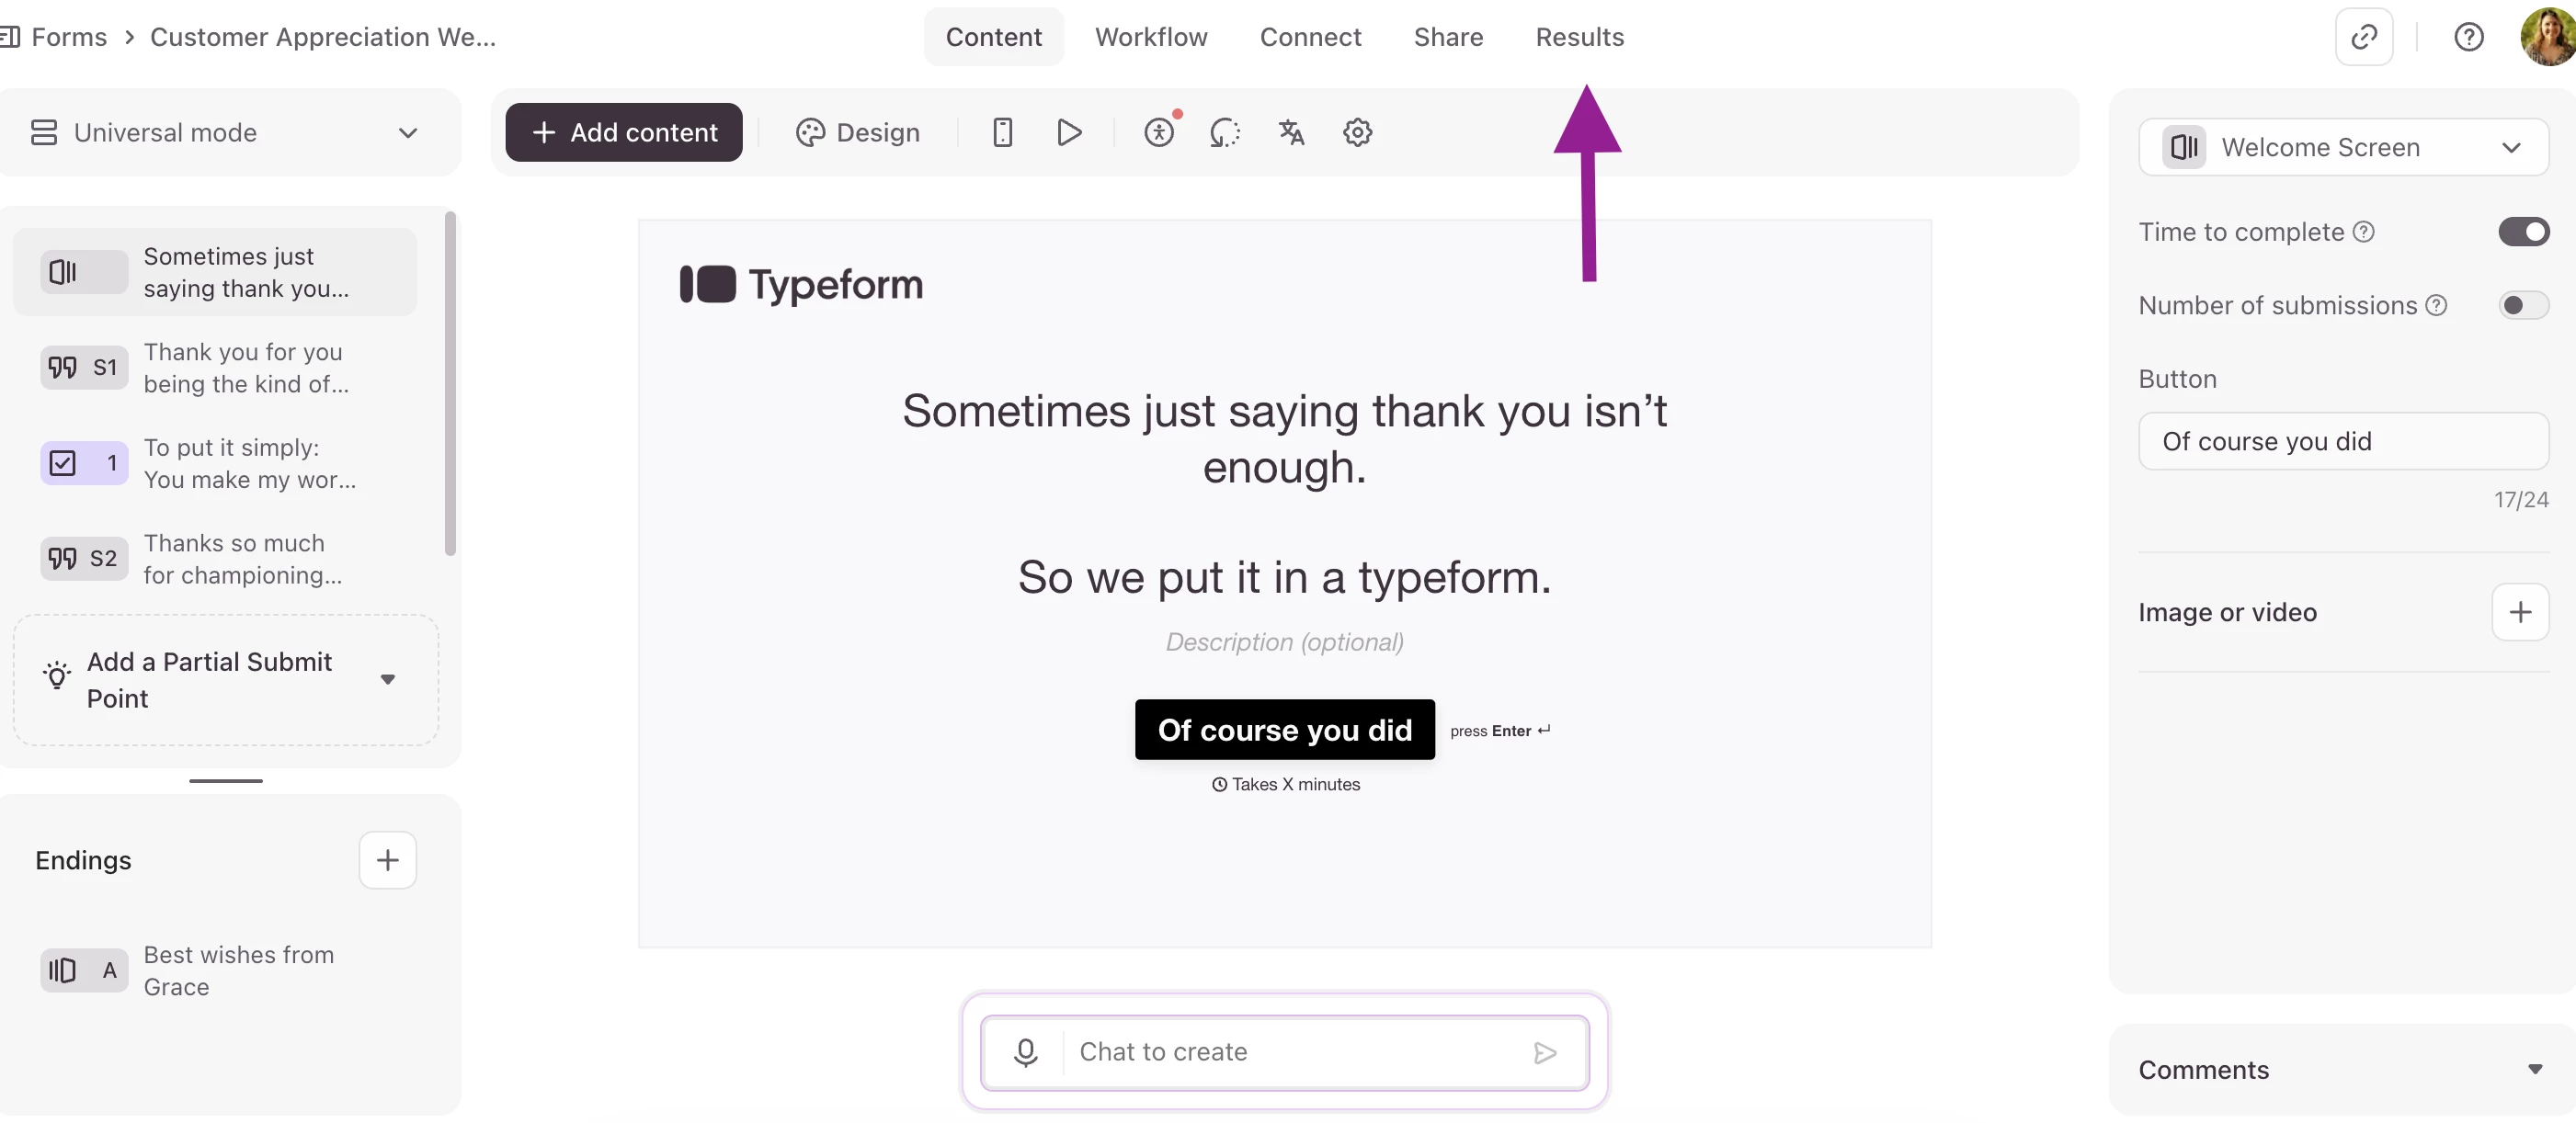Click the copy link icon

(2363, 37)
